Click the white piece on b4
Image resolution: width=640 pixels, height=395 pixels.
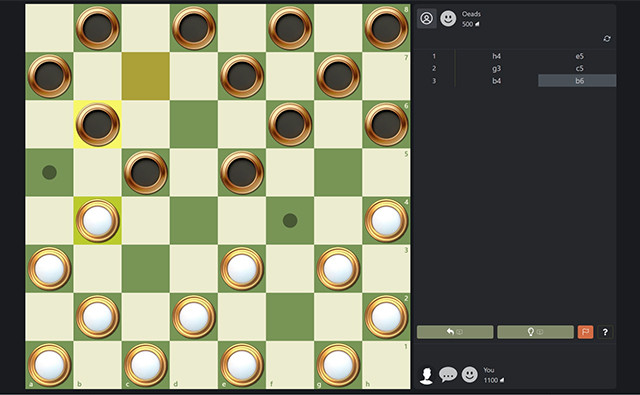[x=98, y=221]
